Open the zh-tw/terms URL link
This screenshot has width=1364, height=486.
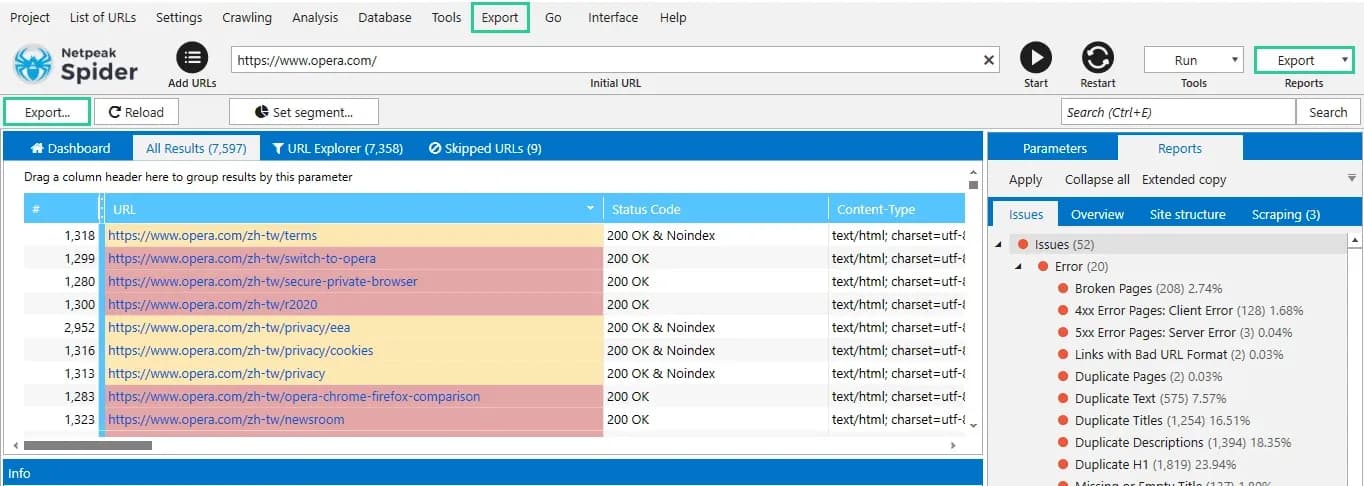212,235
